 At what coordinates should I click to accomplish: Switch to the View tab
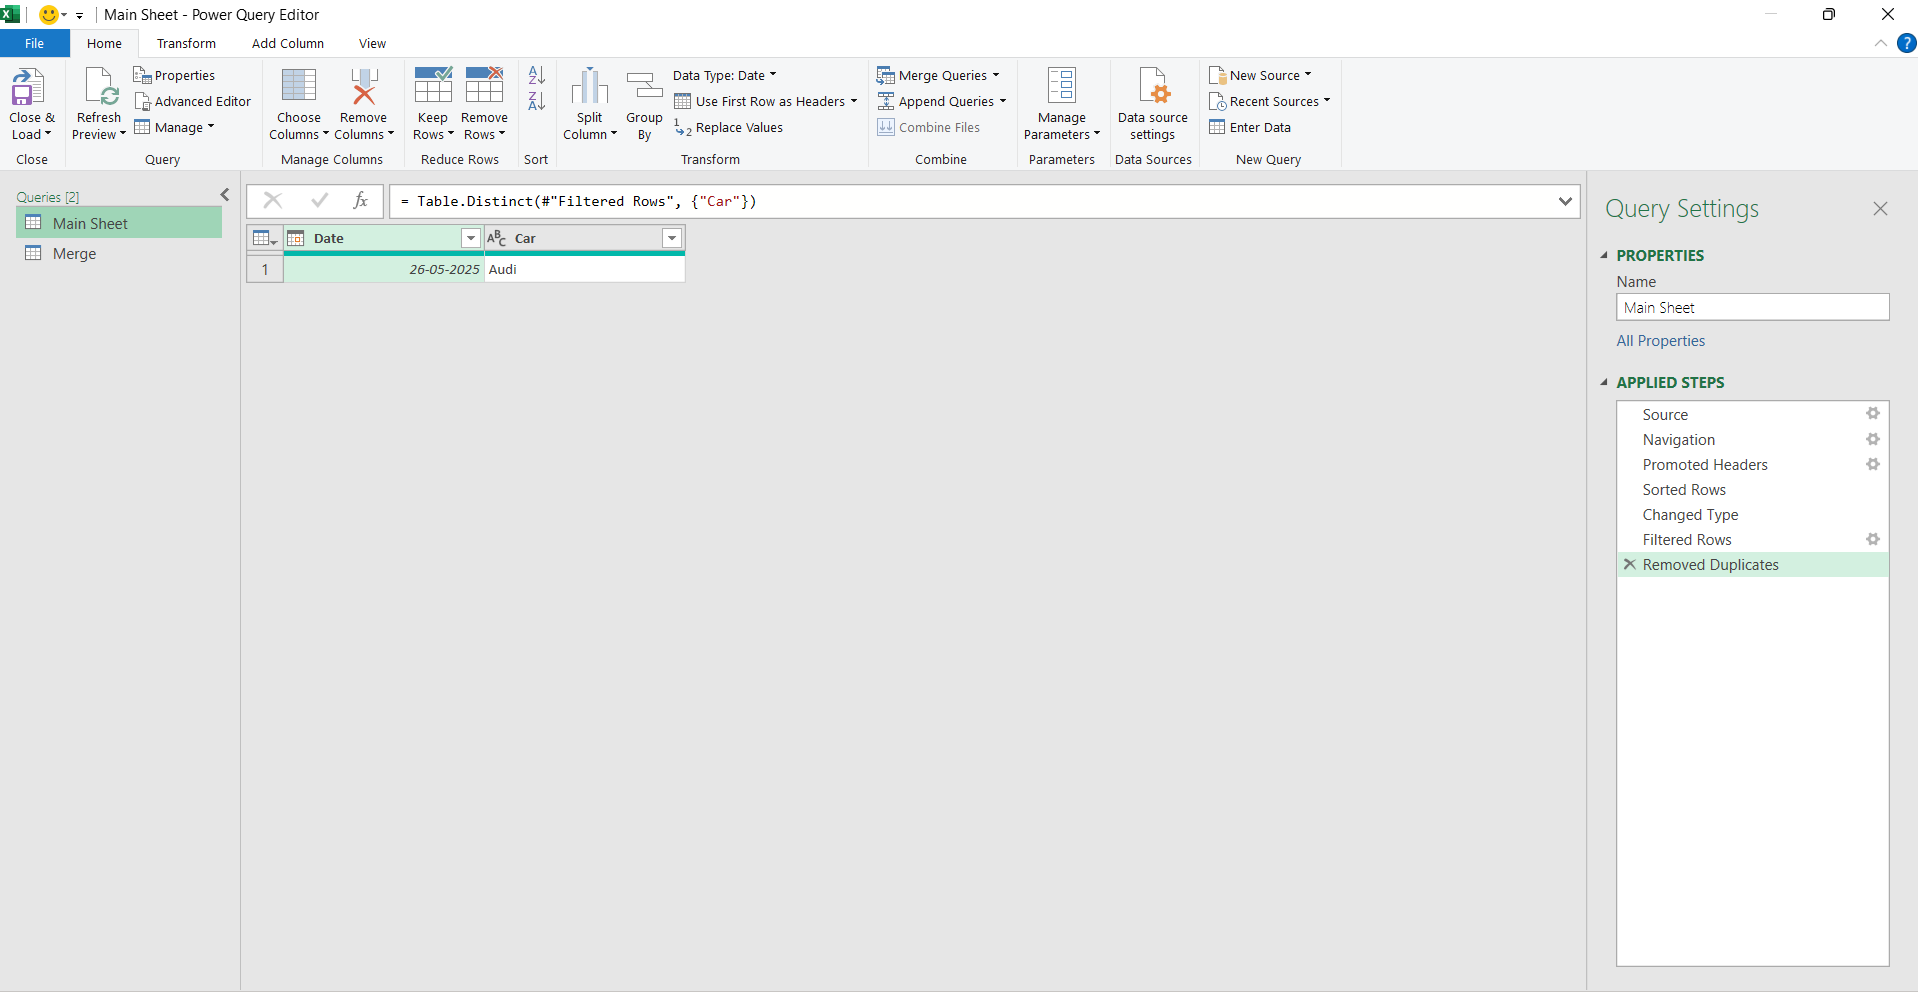tap(372, 43)
